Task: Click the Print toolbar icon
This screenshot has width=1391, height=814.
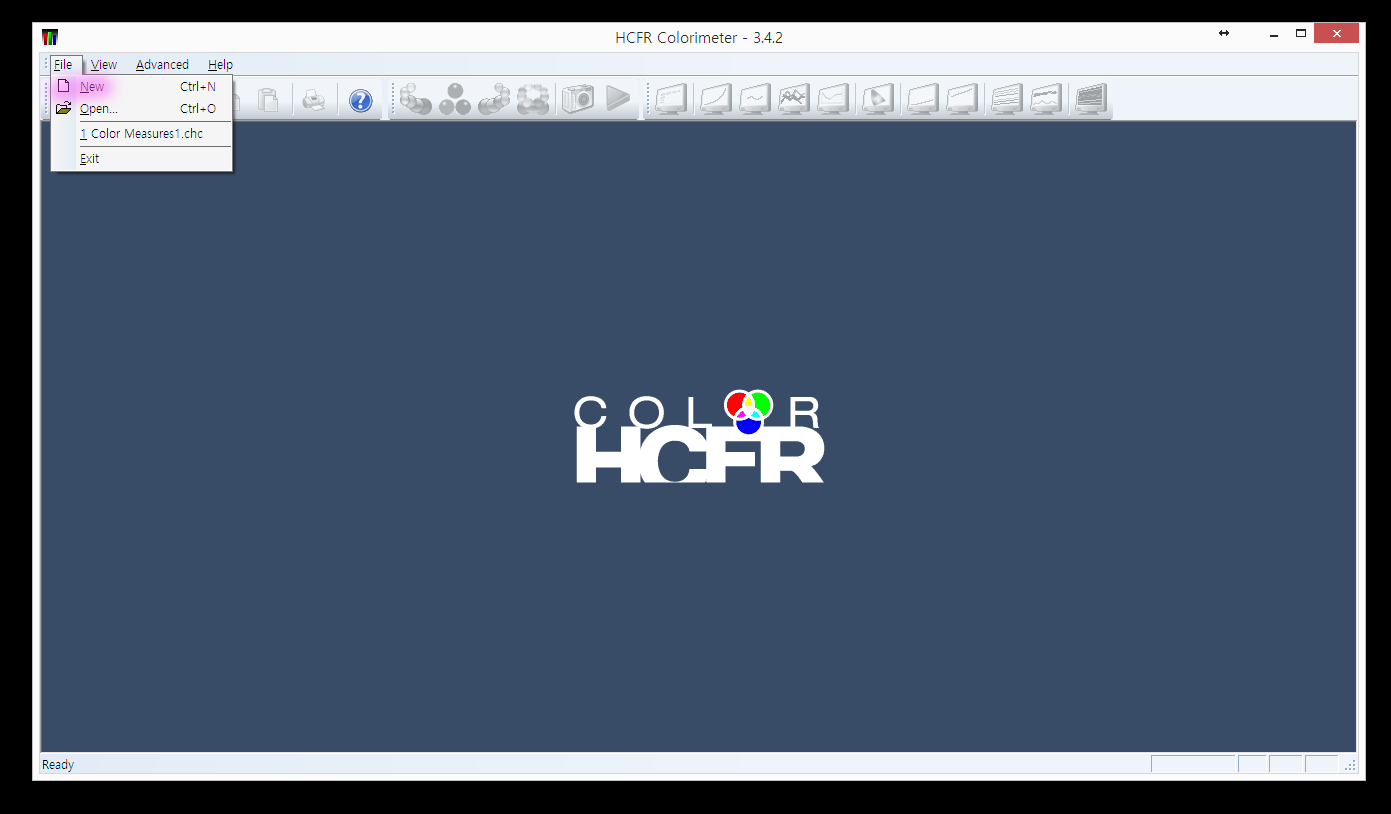Action: (314, 100)
